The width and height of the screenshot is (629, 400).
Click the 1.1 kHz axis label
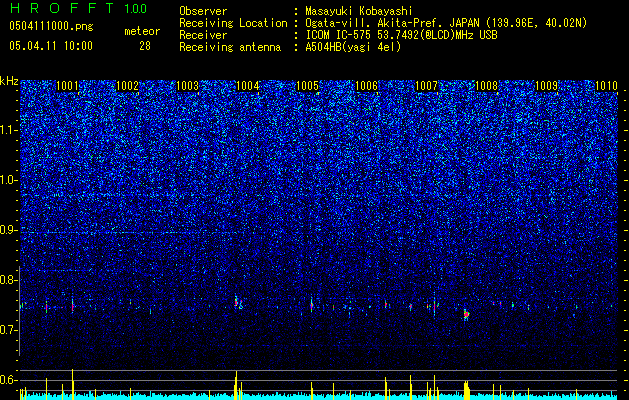[9, 130]
